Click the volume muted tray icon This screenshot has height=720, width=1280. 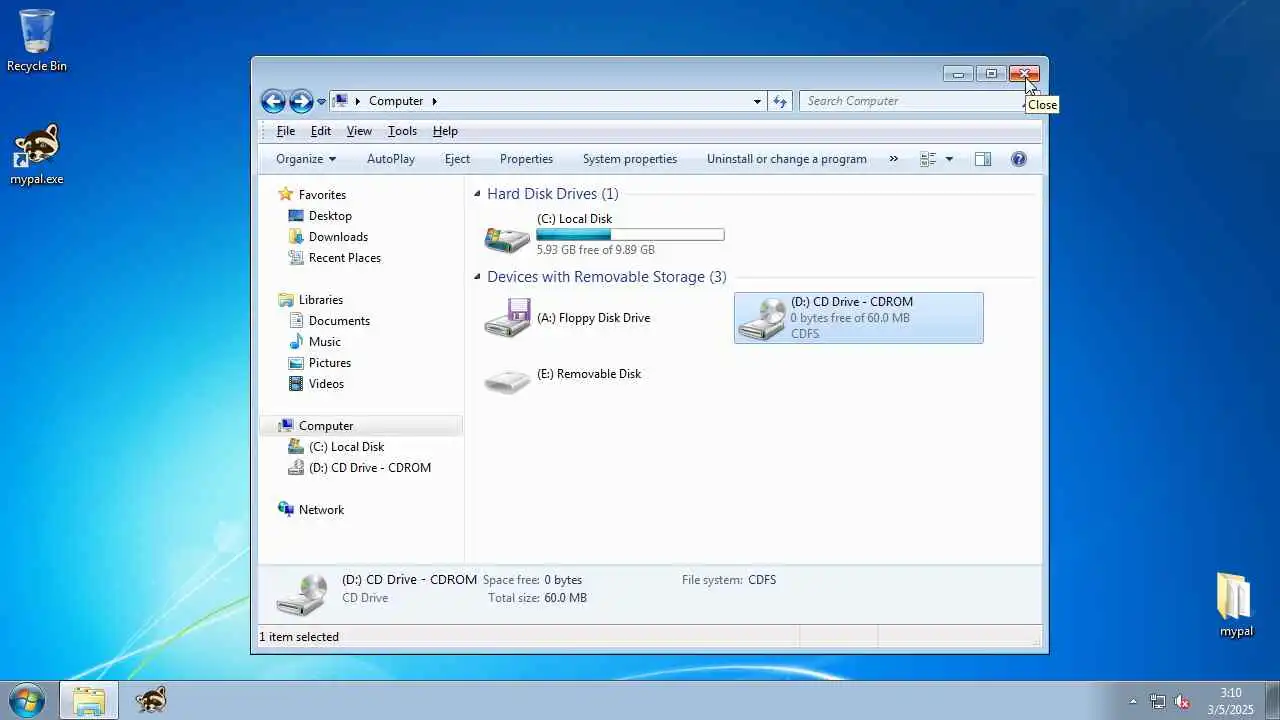point(1182,702)
